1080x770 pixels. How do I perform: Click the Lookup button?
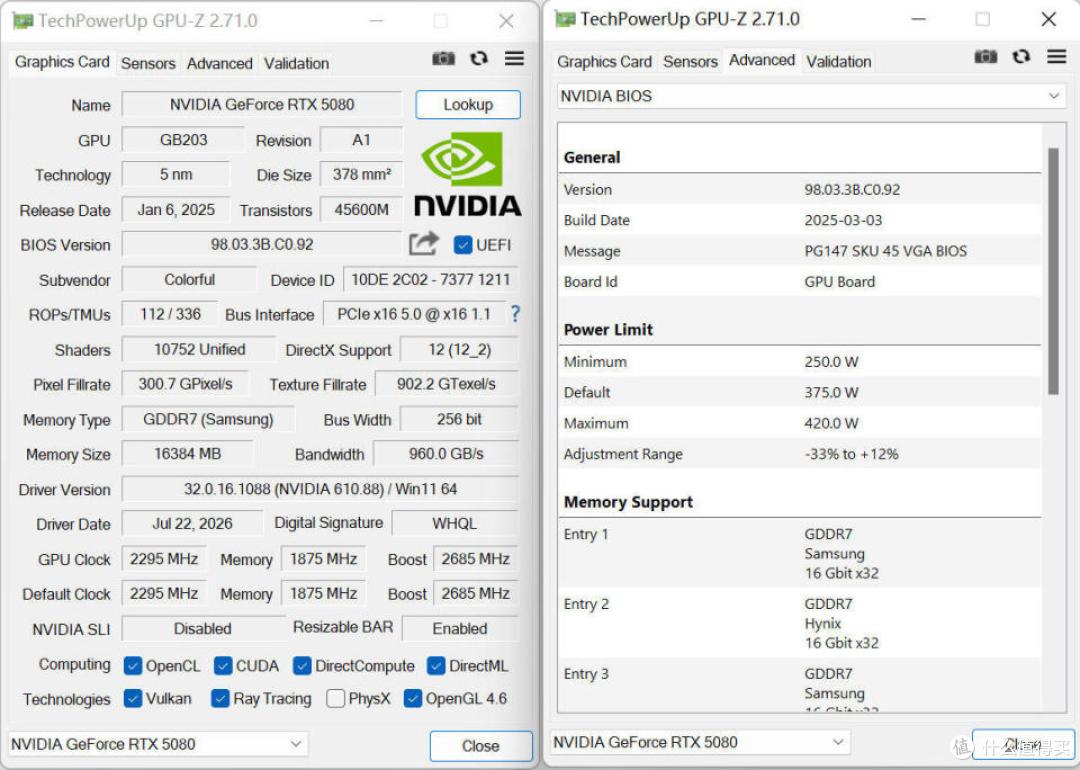pyautogui.click(x=468, y=105)
